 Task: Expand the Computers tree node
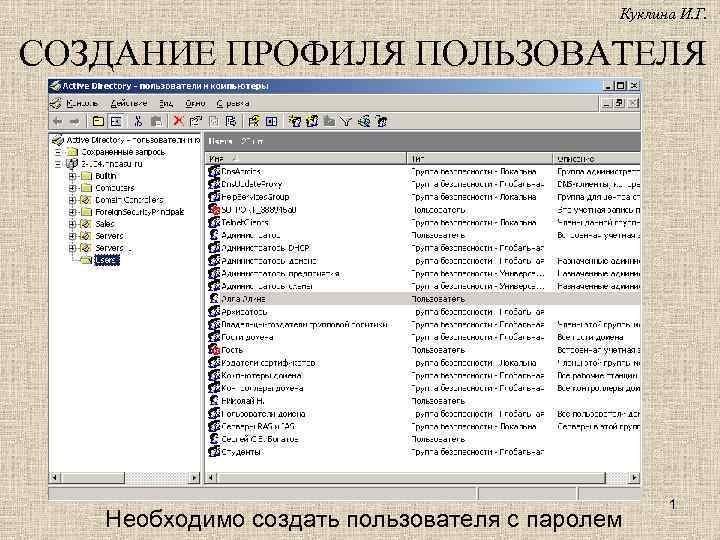pos(72,188)
